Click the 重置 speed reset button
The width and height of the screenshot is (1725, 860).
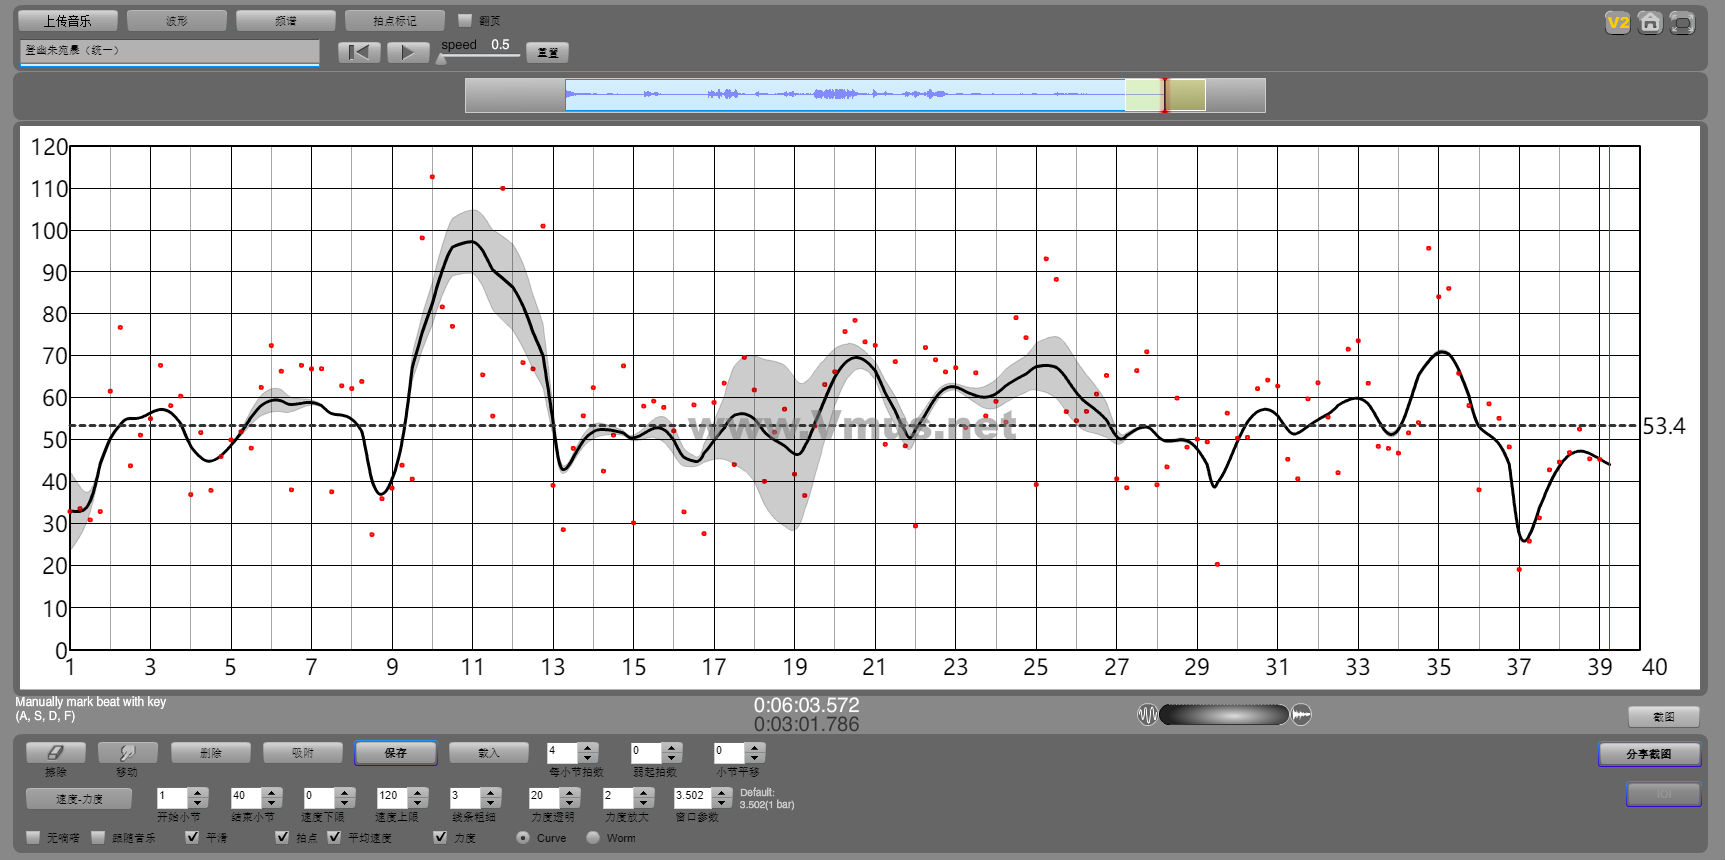(x=548, y=52)
